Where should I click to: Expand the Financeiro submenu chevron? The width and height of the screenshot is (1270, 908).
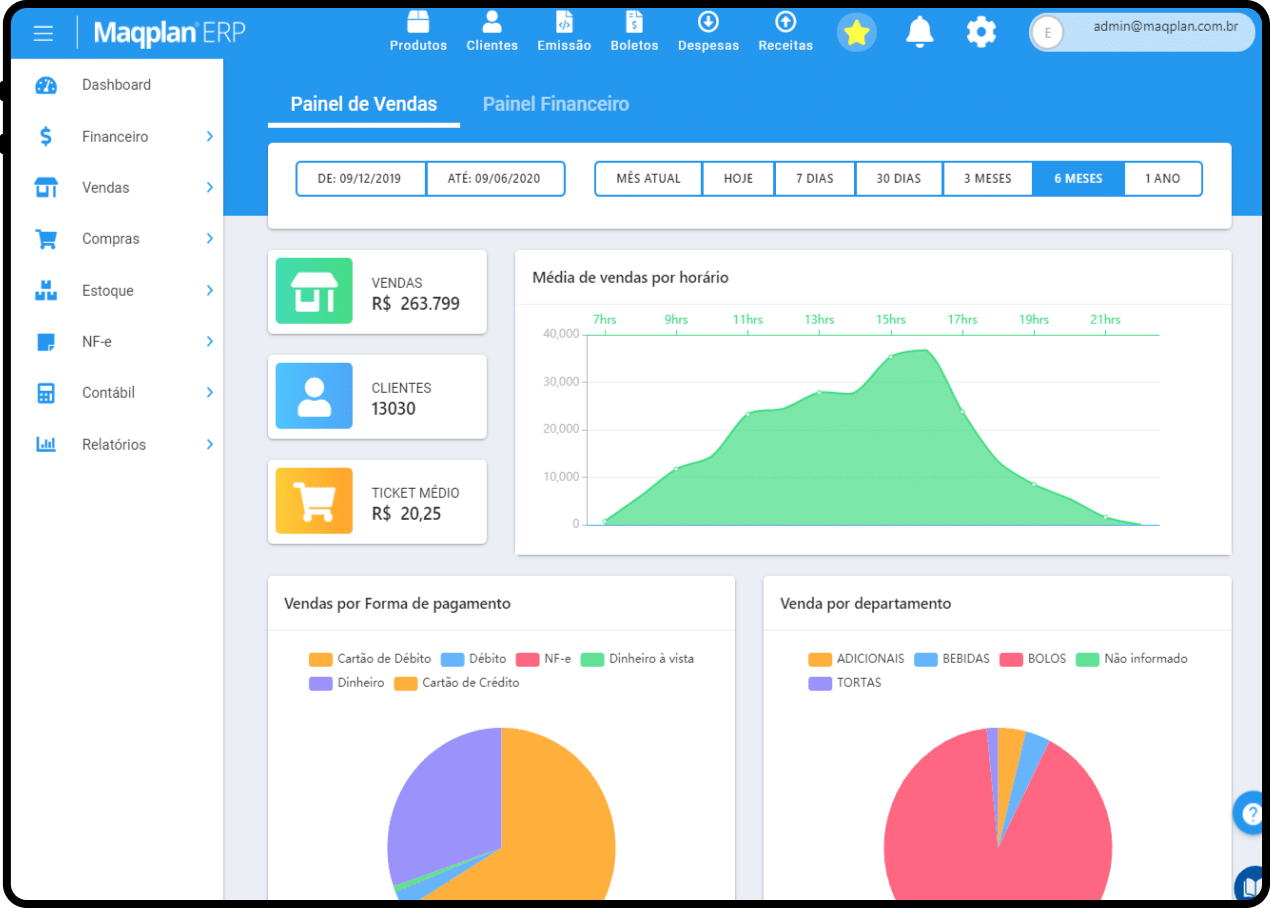(210, 136)
